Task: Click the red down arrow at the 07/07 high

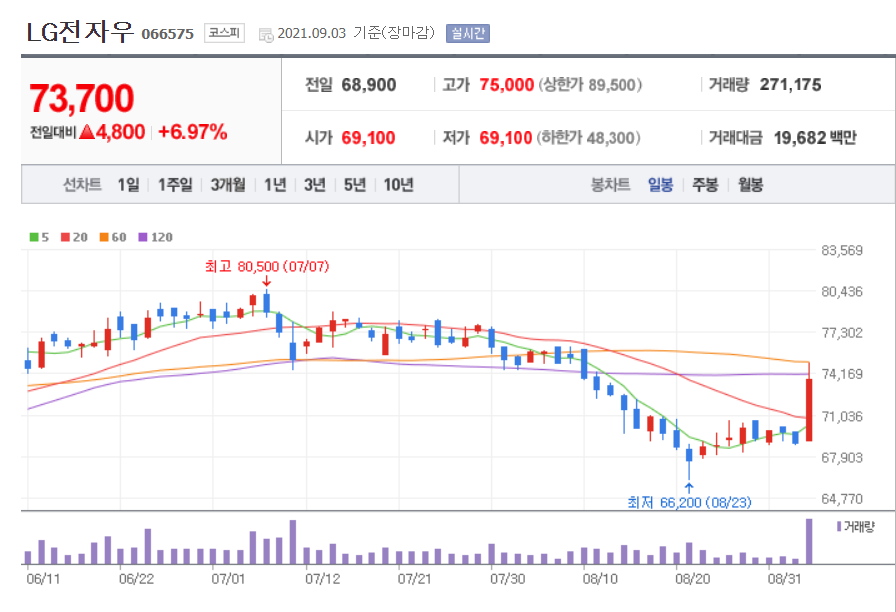Action: 266,281
